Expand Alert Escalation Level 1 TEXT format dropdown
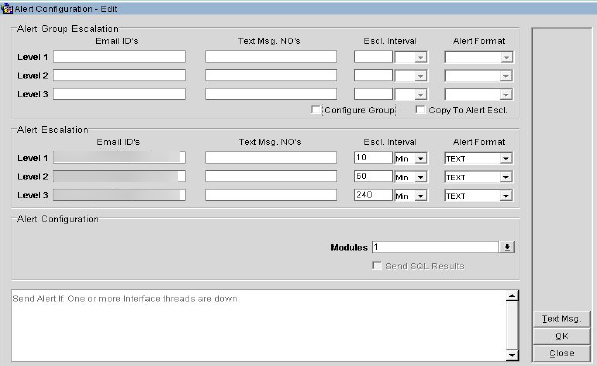The image size is (597, 366). click(506, 158)
